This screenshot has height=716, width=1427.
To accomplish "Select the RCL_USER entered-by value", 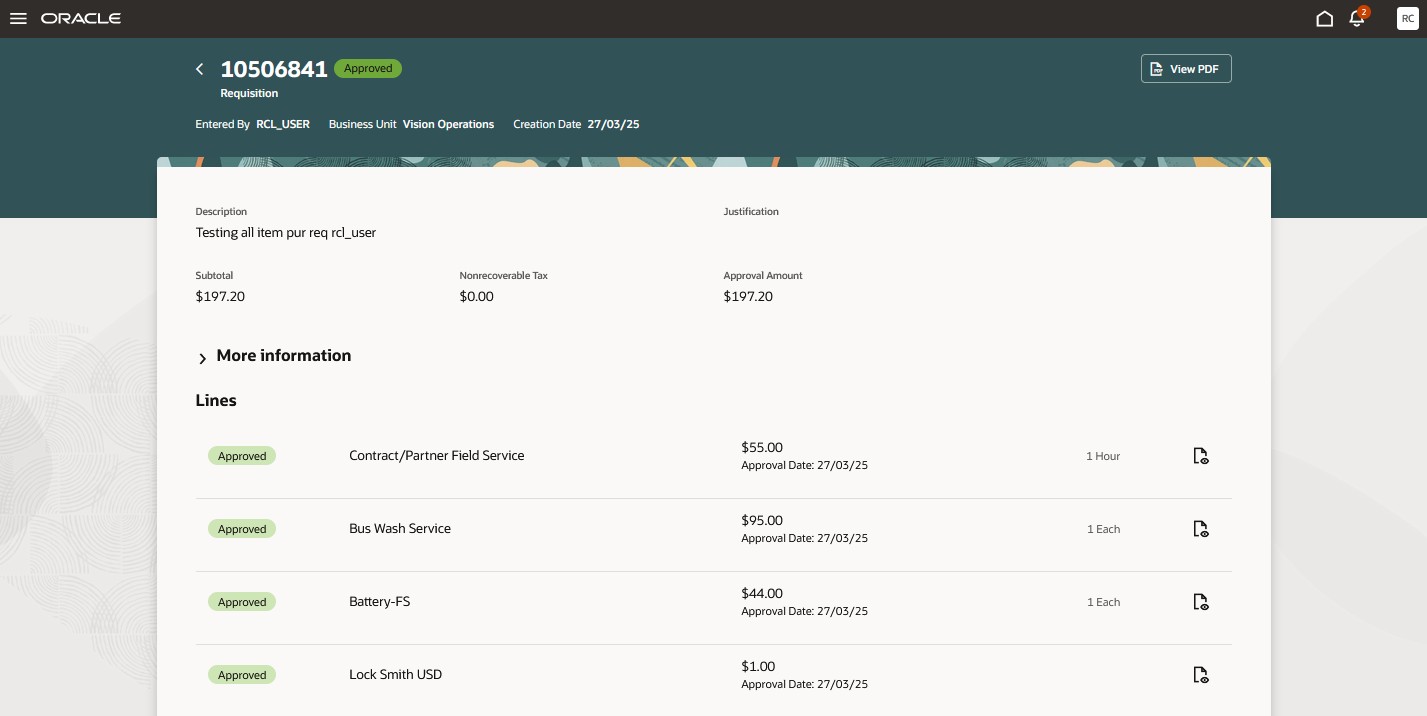I will (283, 124).
